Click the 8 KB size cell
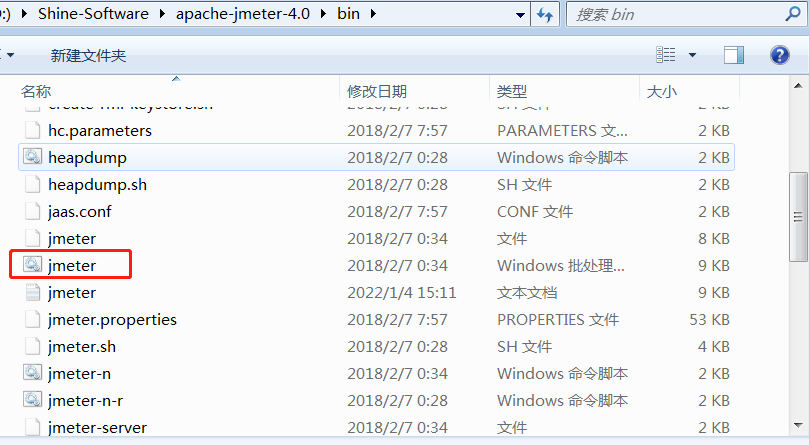Viewport: 810px width, 445px height. [x=713, y=238]
